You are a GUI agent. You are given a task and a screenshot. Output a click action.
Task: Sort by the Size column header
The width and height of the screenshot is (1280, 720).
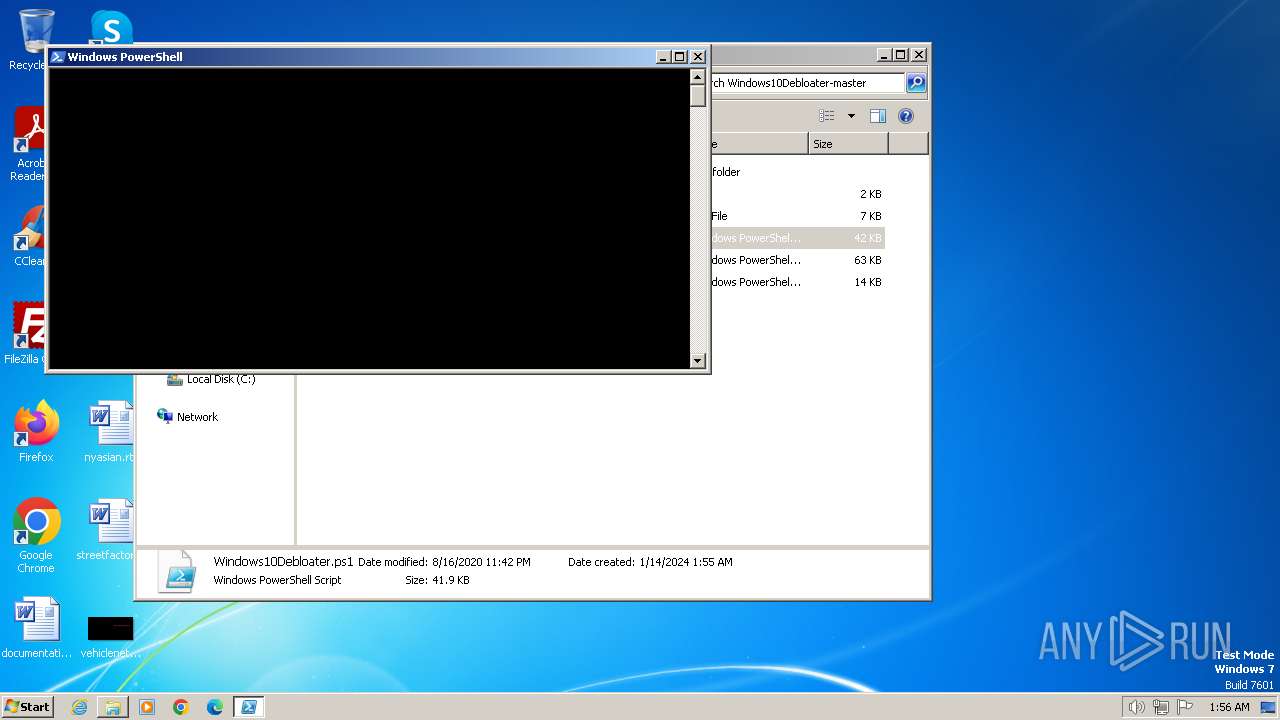click(848, 144)
